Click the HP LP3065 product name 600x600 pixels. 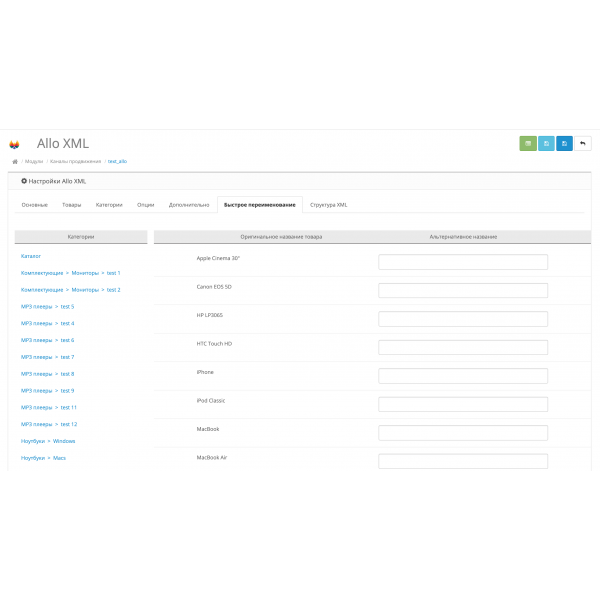(209, 315)
